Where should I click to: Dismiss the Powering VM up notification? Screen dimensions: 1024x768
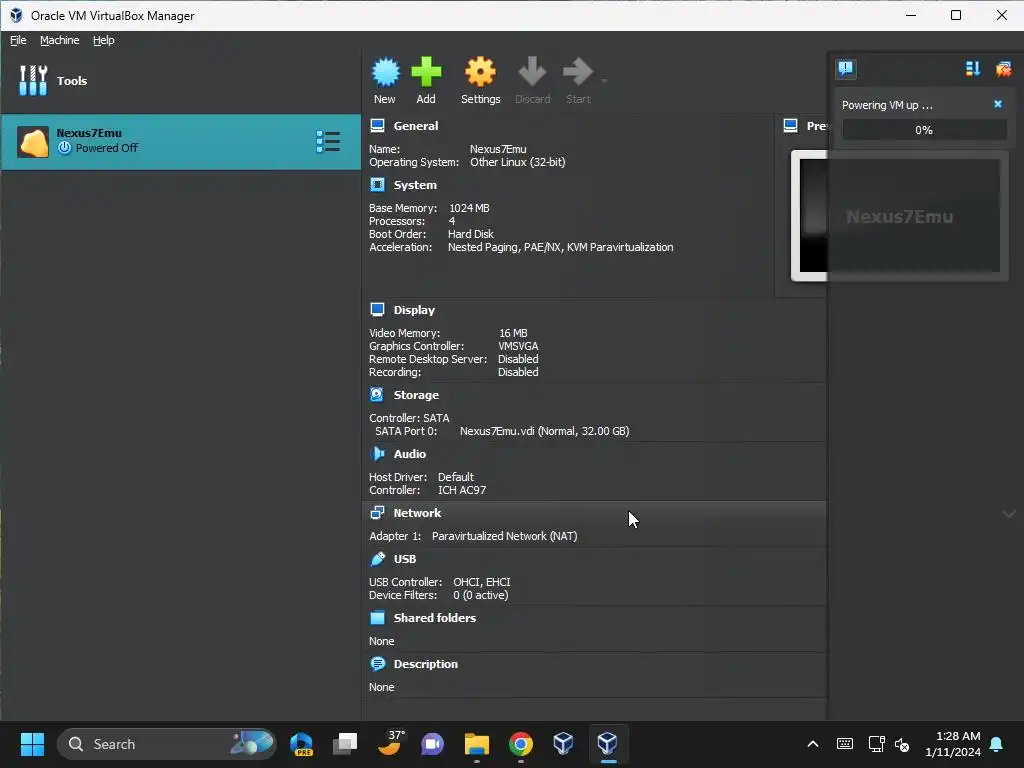[998, 104]
